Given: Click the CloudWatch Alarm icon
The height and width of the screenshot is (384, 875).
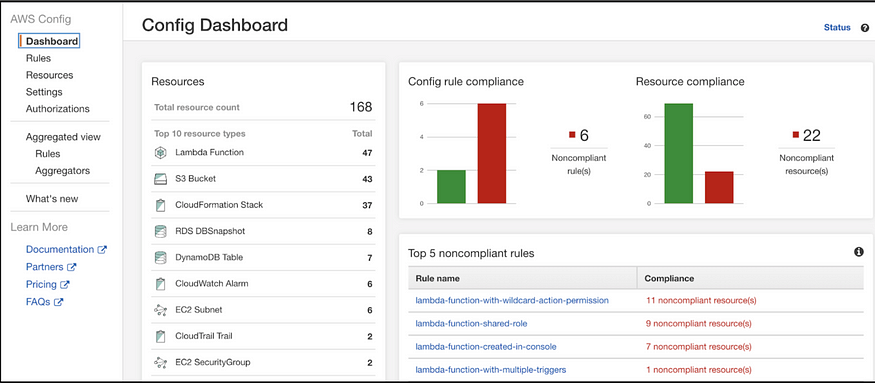Looking at the screenshot, I should coord(160,284).
